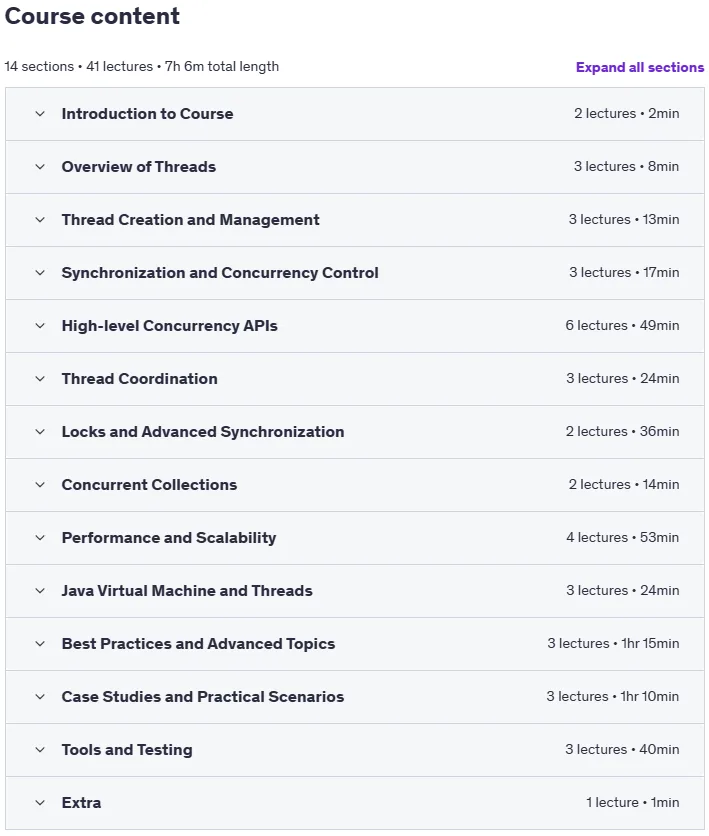This screenshot has width=709, height=836.
Task: Click '3 lectures • 1hr 15min' duration text
Action: point(613,644)
